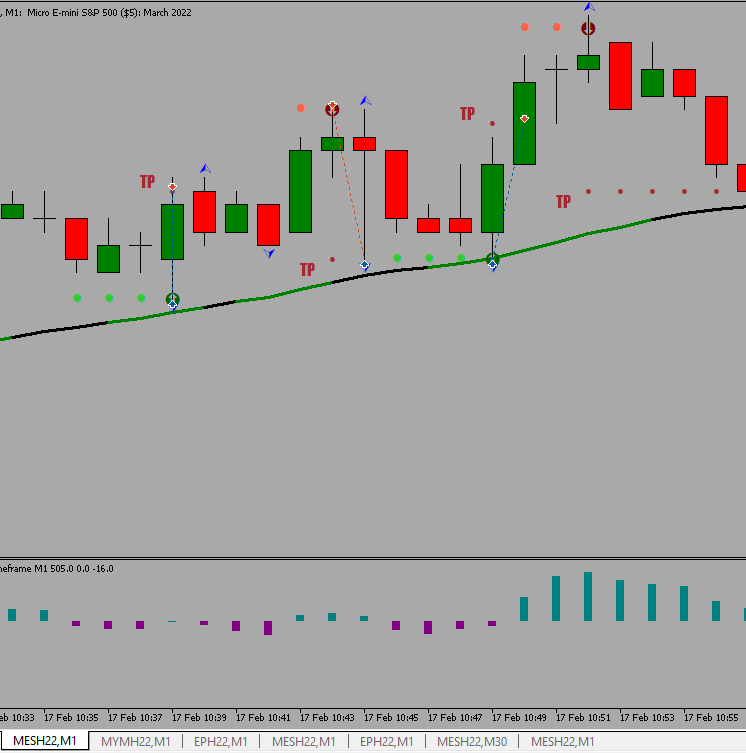Click the 17 Feb 10:55 time axis label
This screenshot has width=746, height=753.
pyautogui.click(x=711, y=717)
